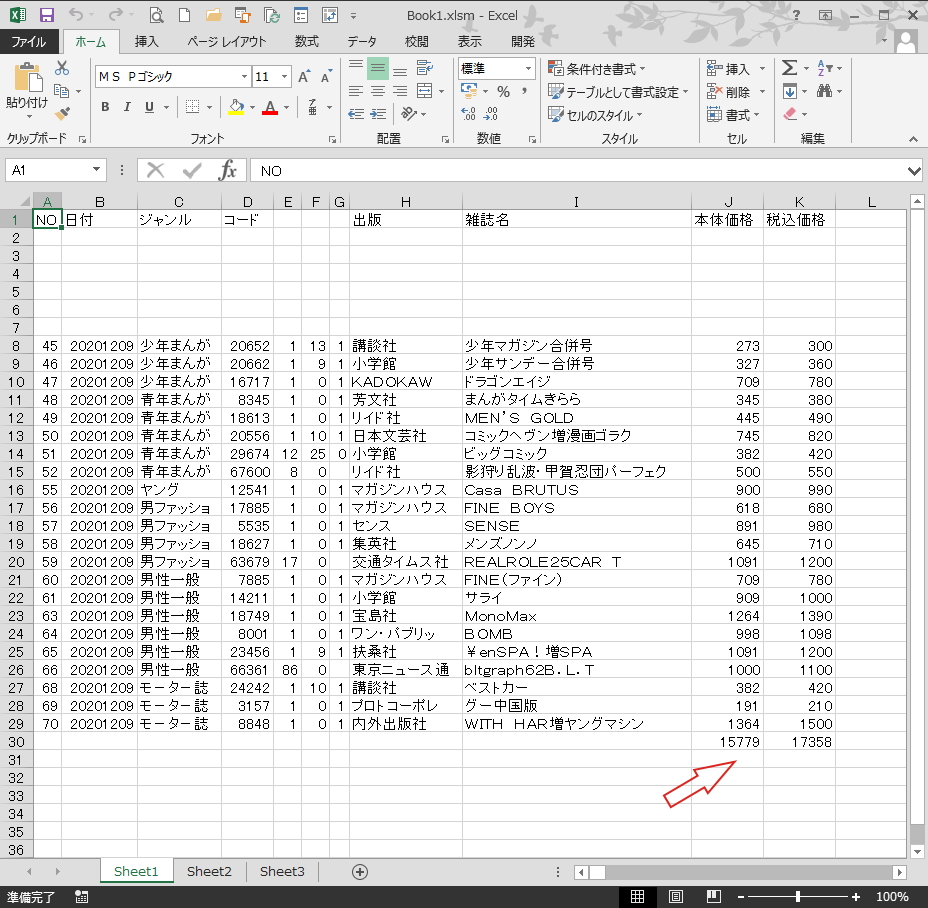
Task: Apply percent style format
Action: (504, 91)
